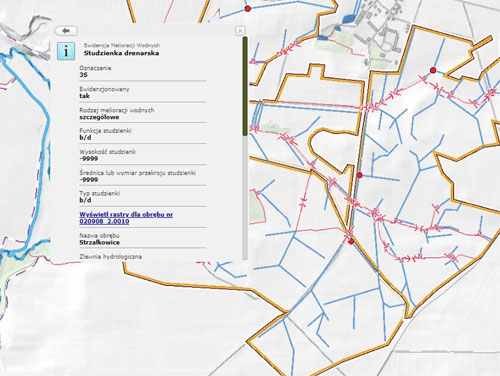
Task: Select the 'Studzienka drenarska' title text
Action: tap(121, 53)
